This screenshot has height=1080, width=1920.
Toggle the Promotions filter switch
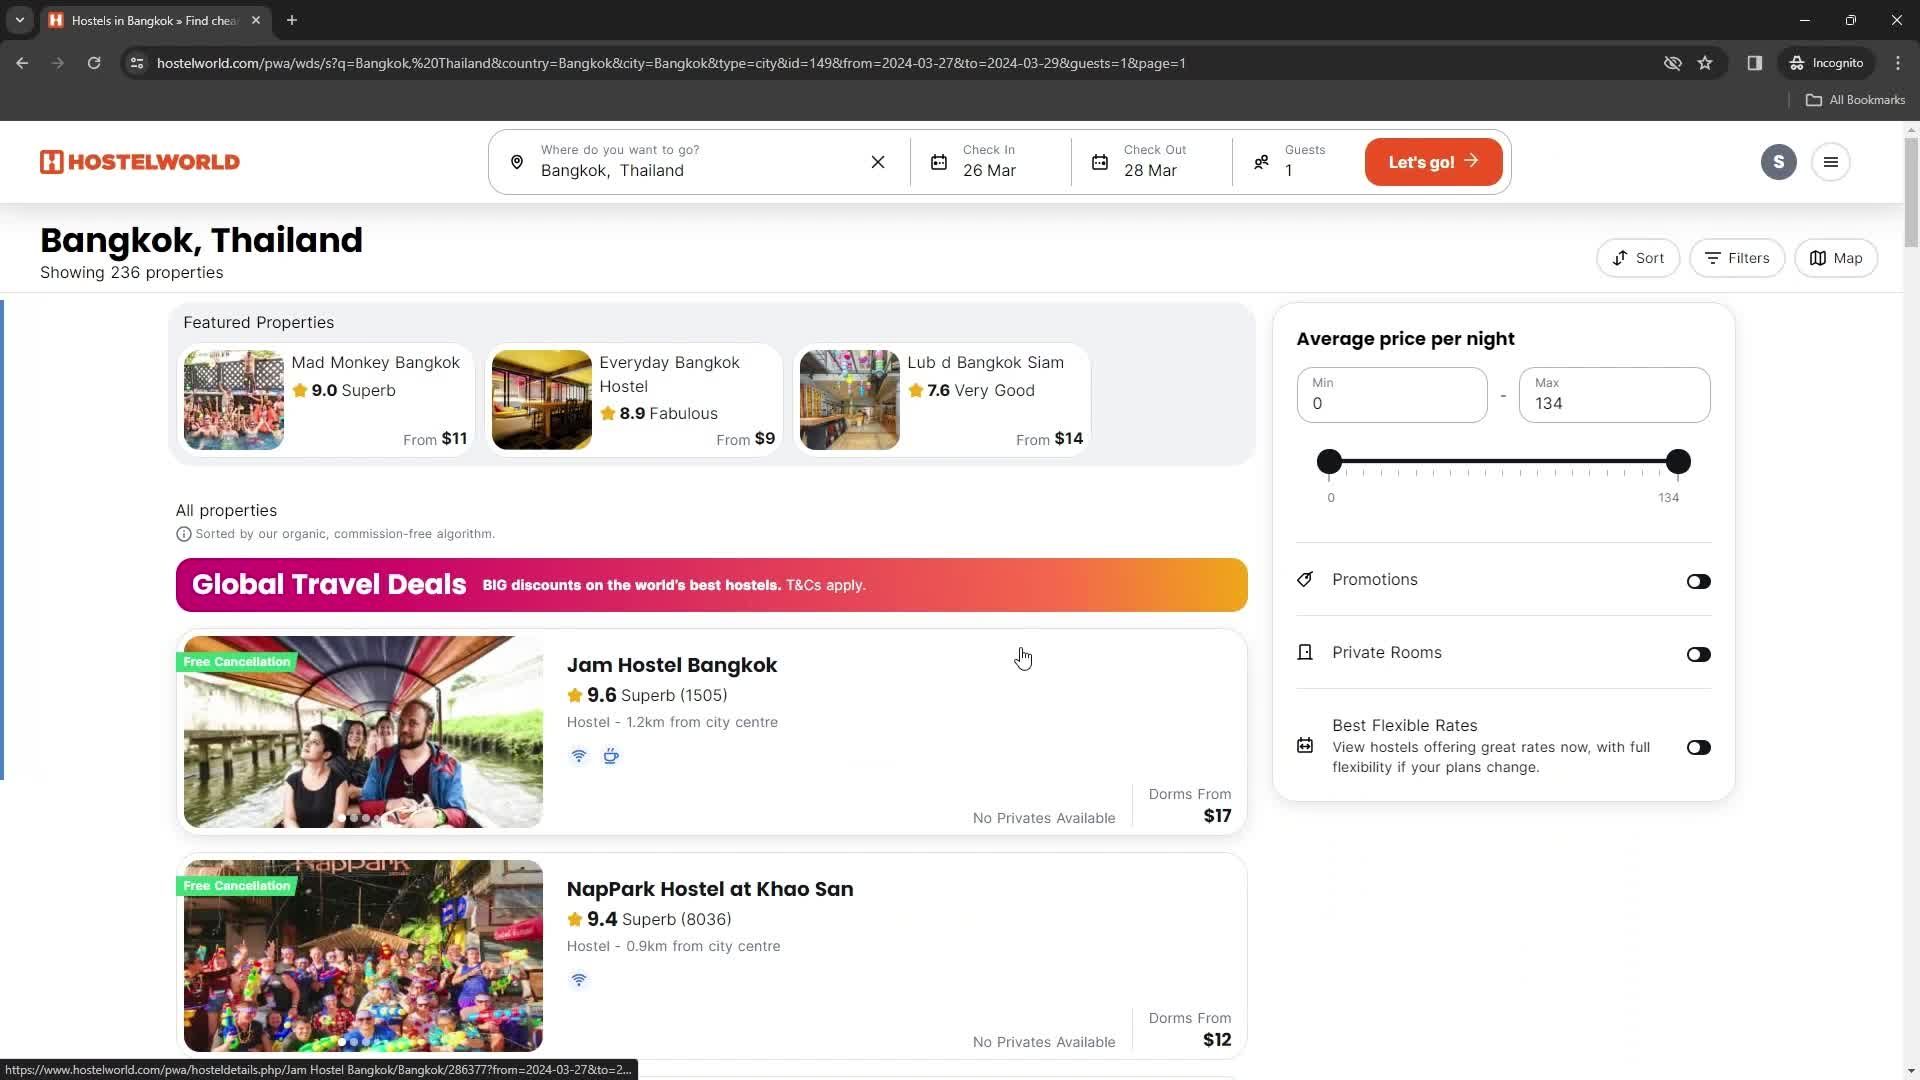tap(1698, 580)
